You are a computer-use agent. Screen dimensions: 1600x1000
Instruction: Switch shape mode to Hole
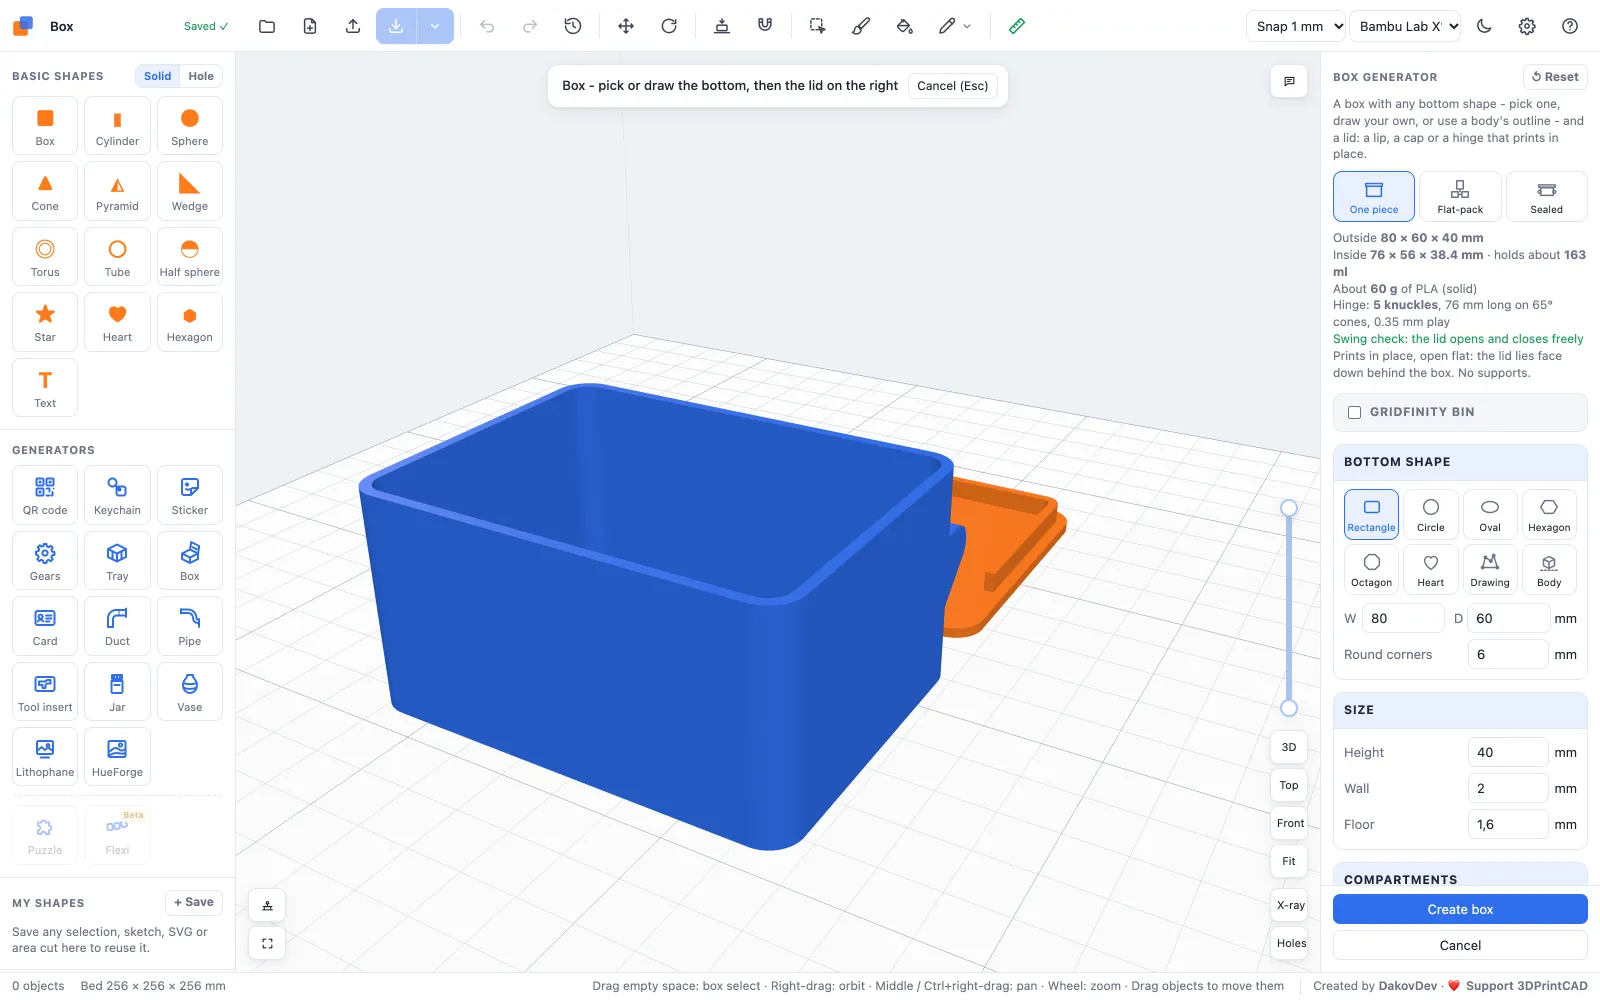201,76
